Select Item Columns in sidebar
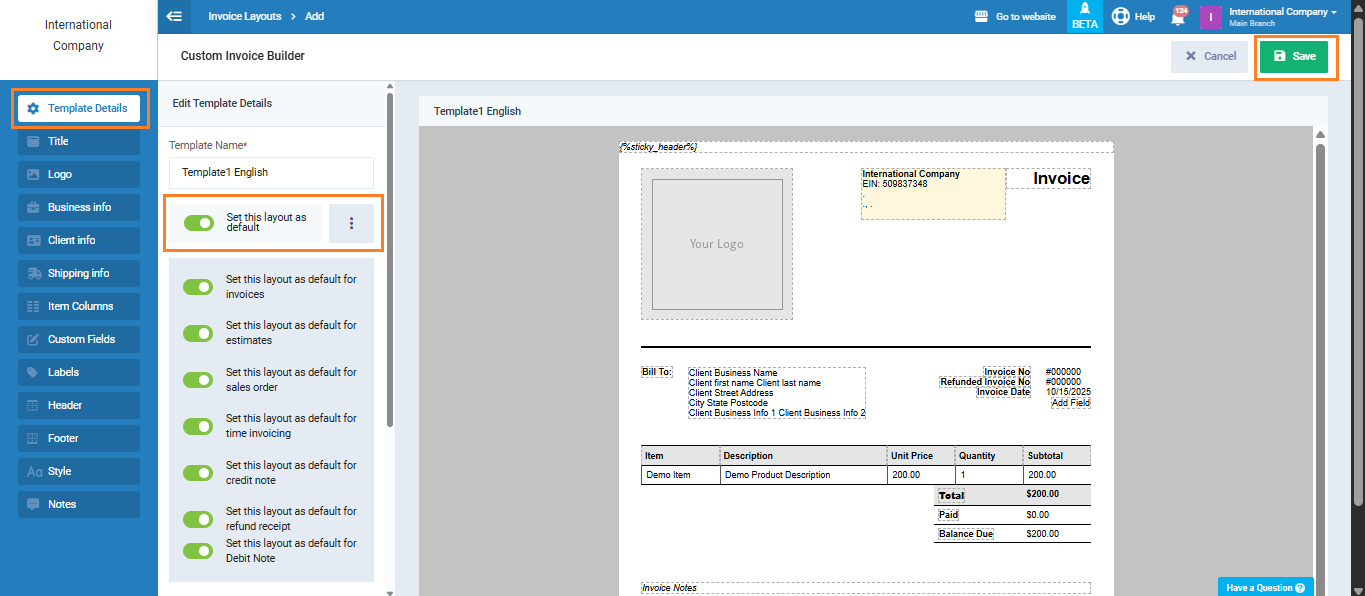The image size is (1365, 596). coord(78,306)
